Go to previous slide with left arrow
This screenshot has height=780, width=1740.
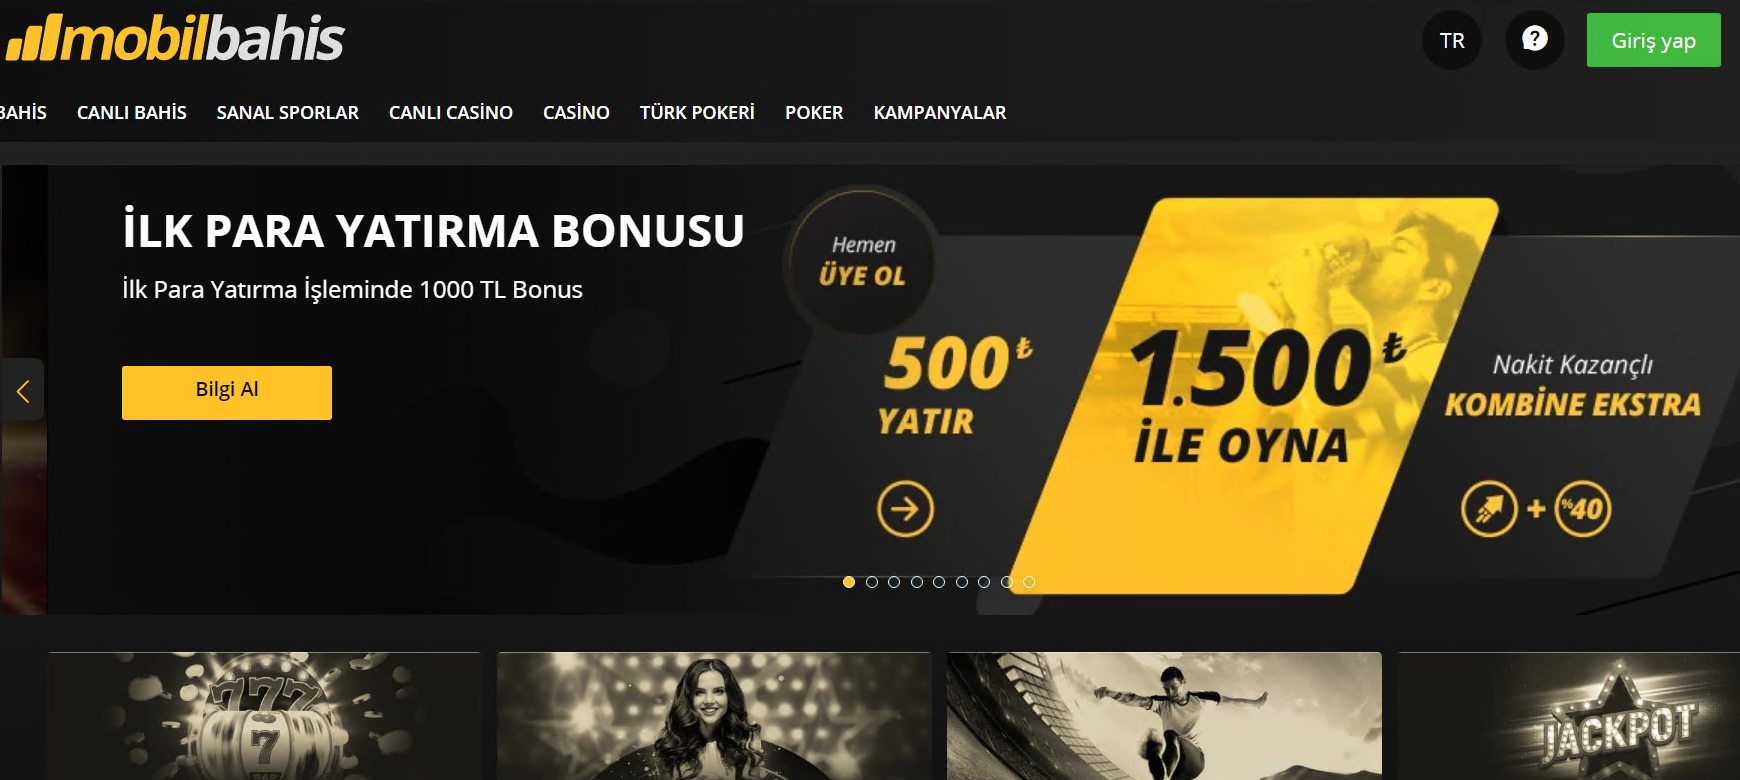pos(22,390)
